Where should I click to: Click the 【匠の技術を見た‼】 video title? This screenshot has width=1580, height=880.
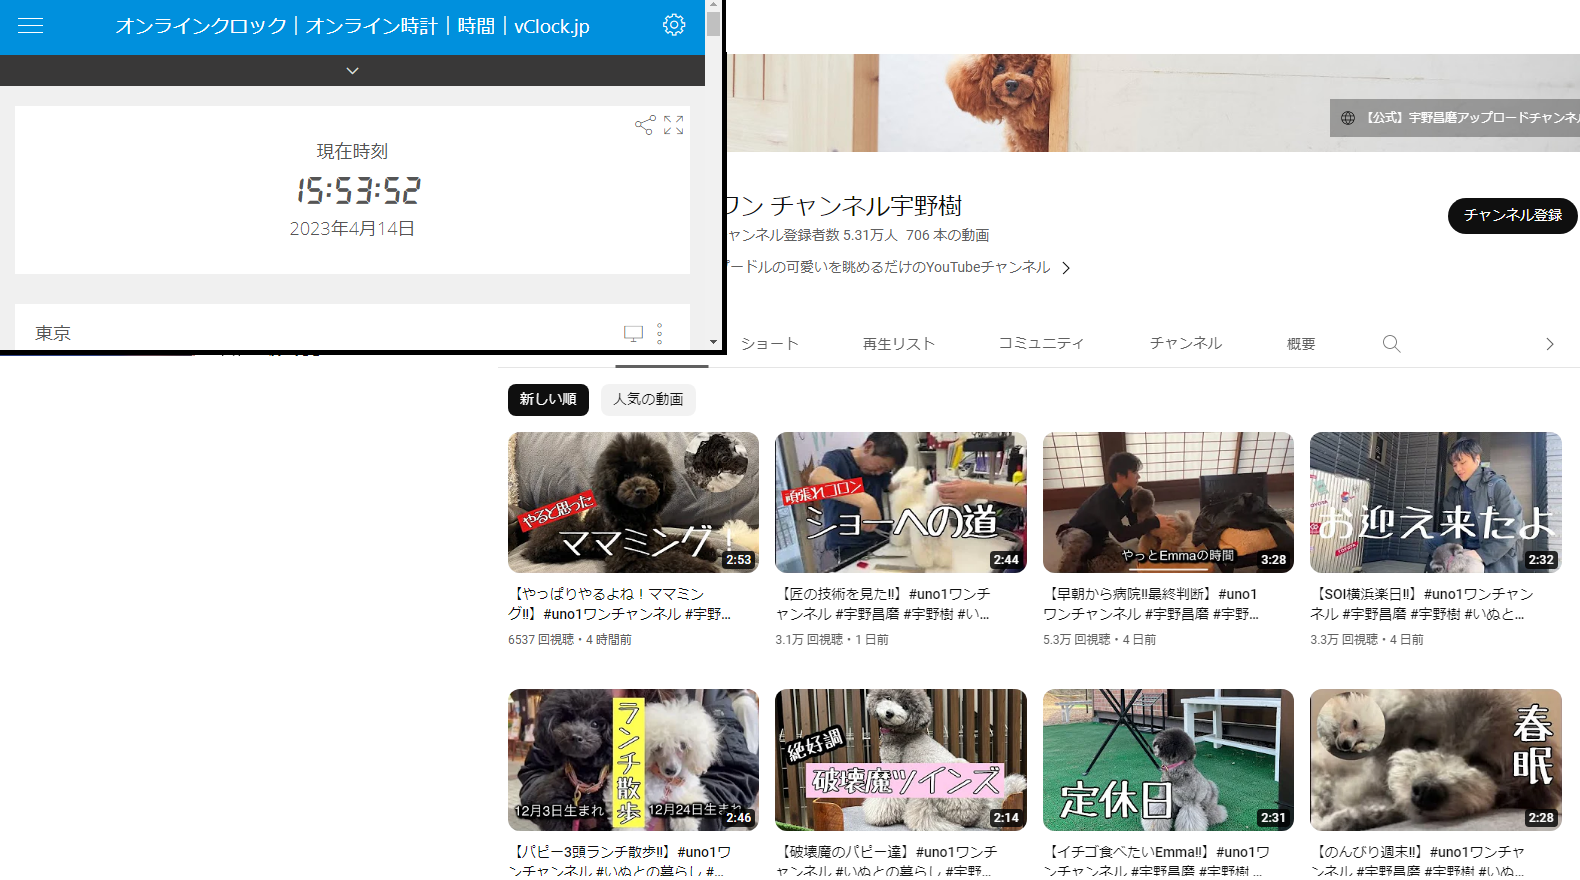pos(883,604)
